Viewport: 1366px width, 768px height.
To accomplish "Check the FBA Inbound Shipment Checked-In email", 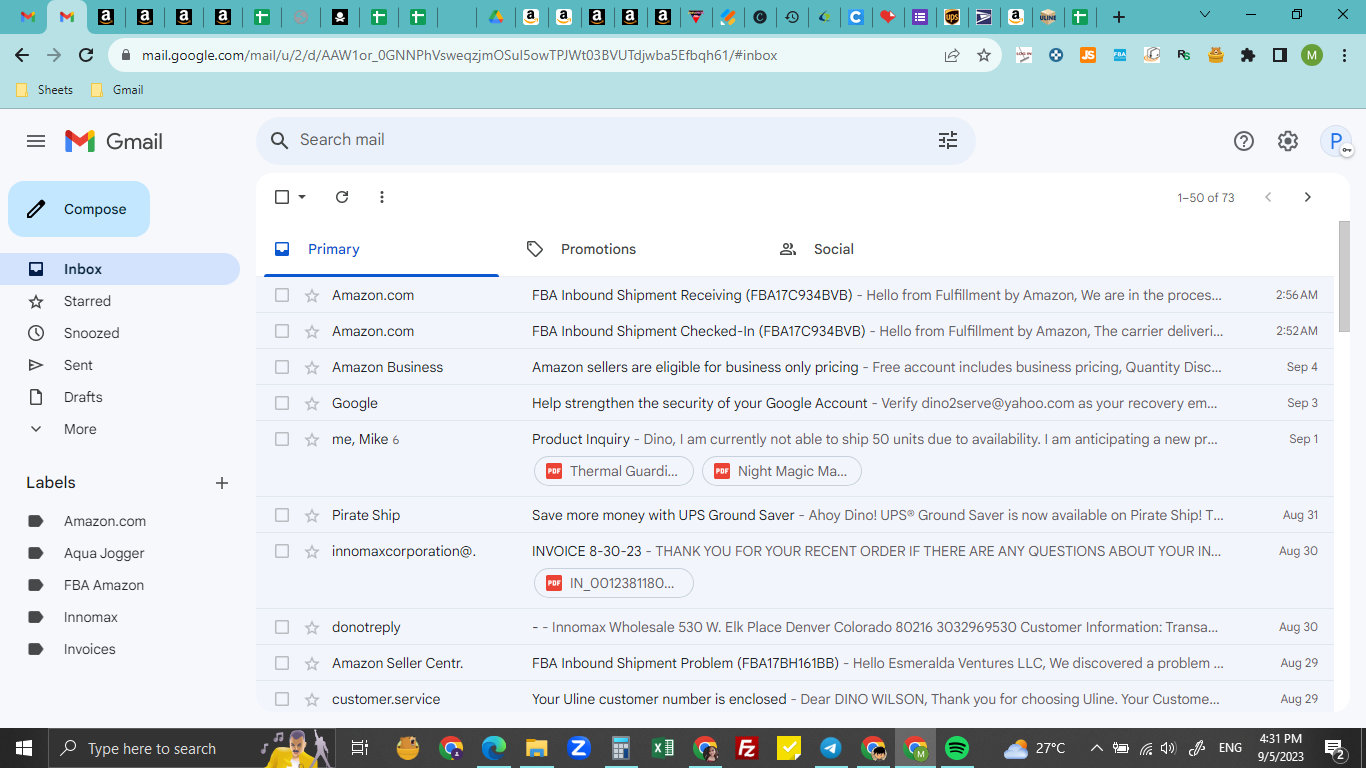I will [282, 331].
